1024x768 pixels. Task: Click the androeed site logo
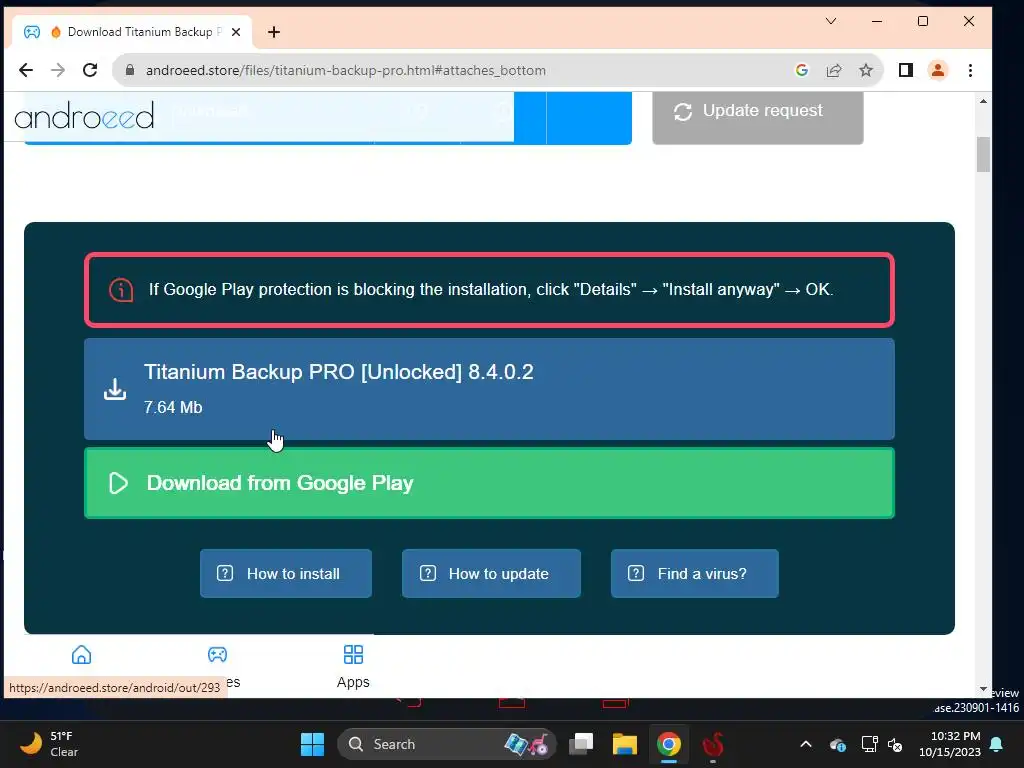coord(84,116)
